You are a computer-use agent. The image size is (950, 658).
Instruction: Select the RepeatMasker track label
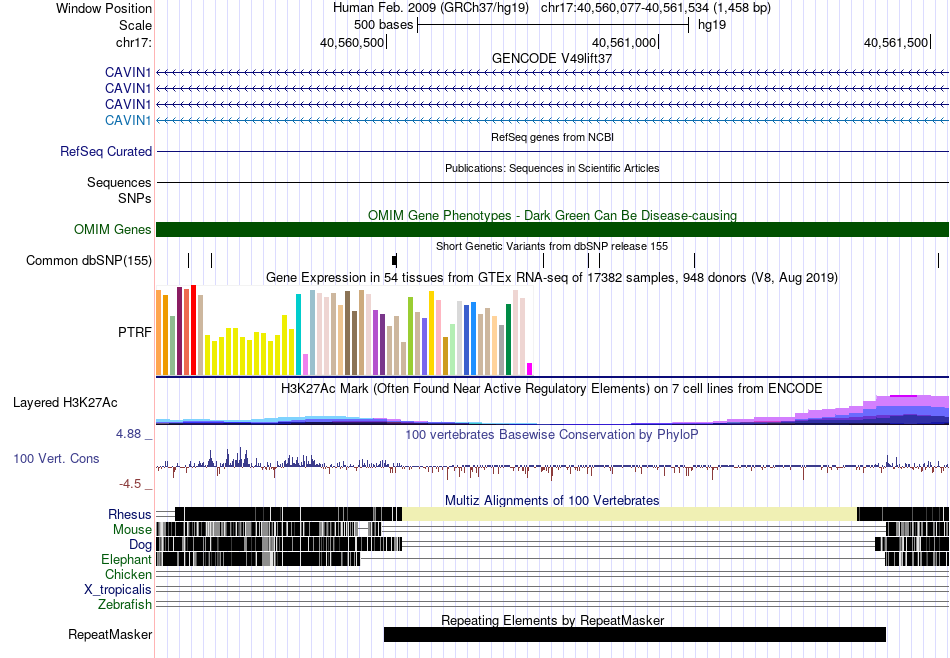click(x=110, y=635)
